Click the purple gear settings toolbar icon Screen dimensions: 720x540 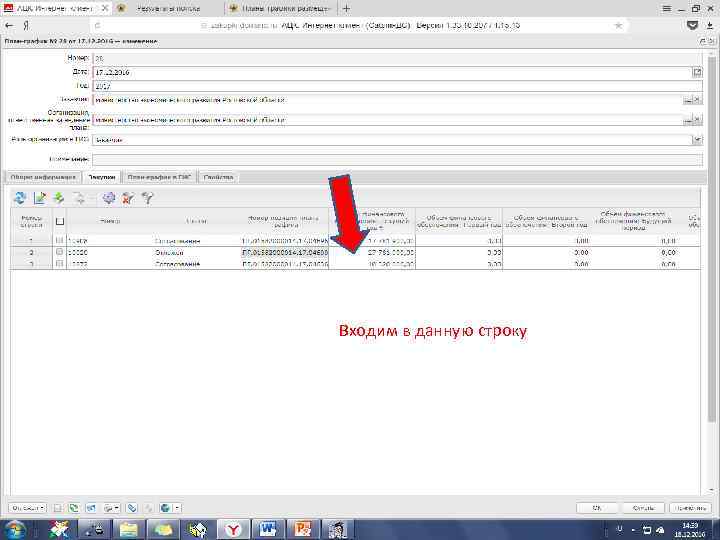pos(109,198)
